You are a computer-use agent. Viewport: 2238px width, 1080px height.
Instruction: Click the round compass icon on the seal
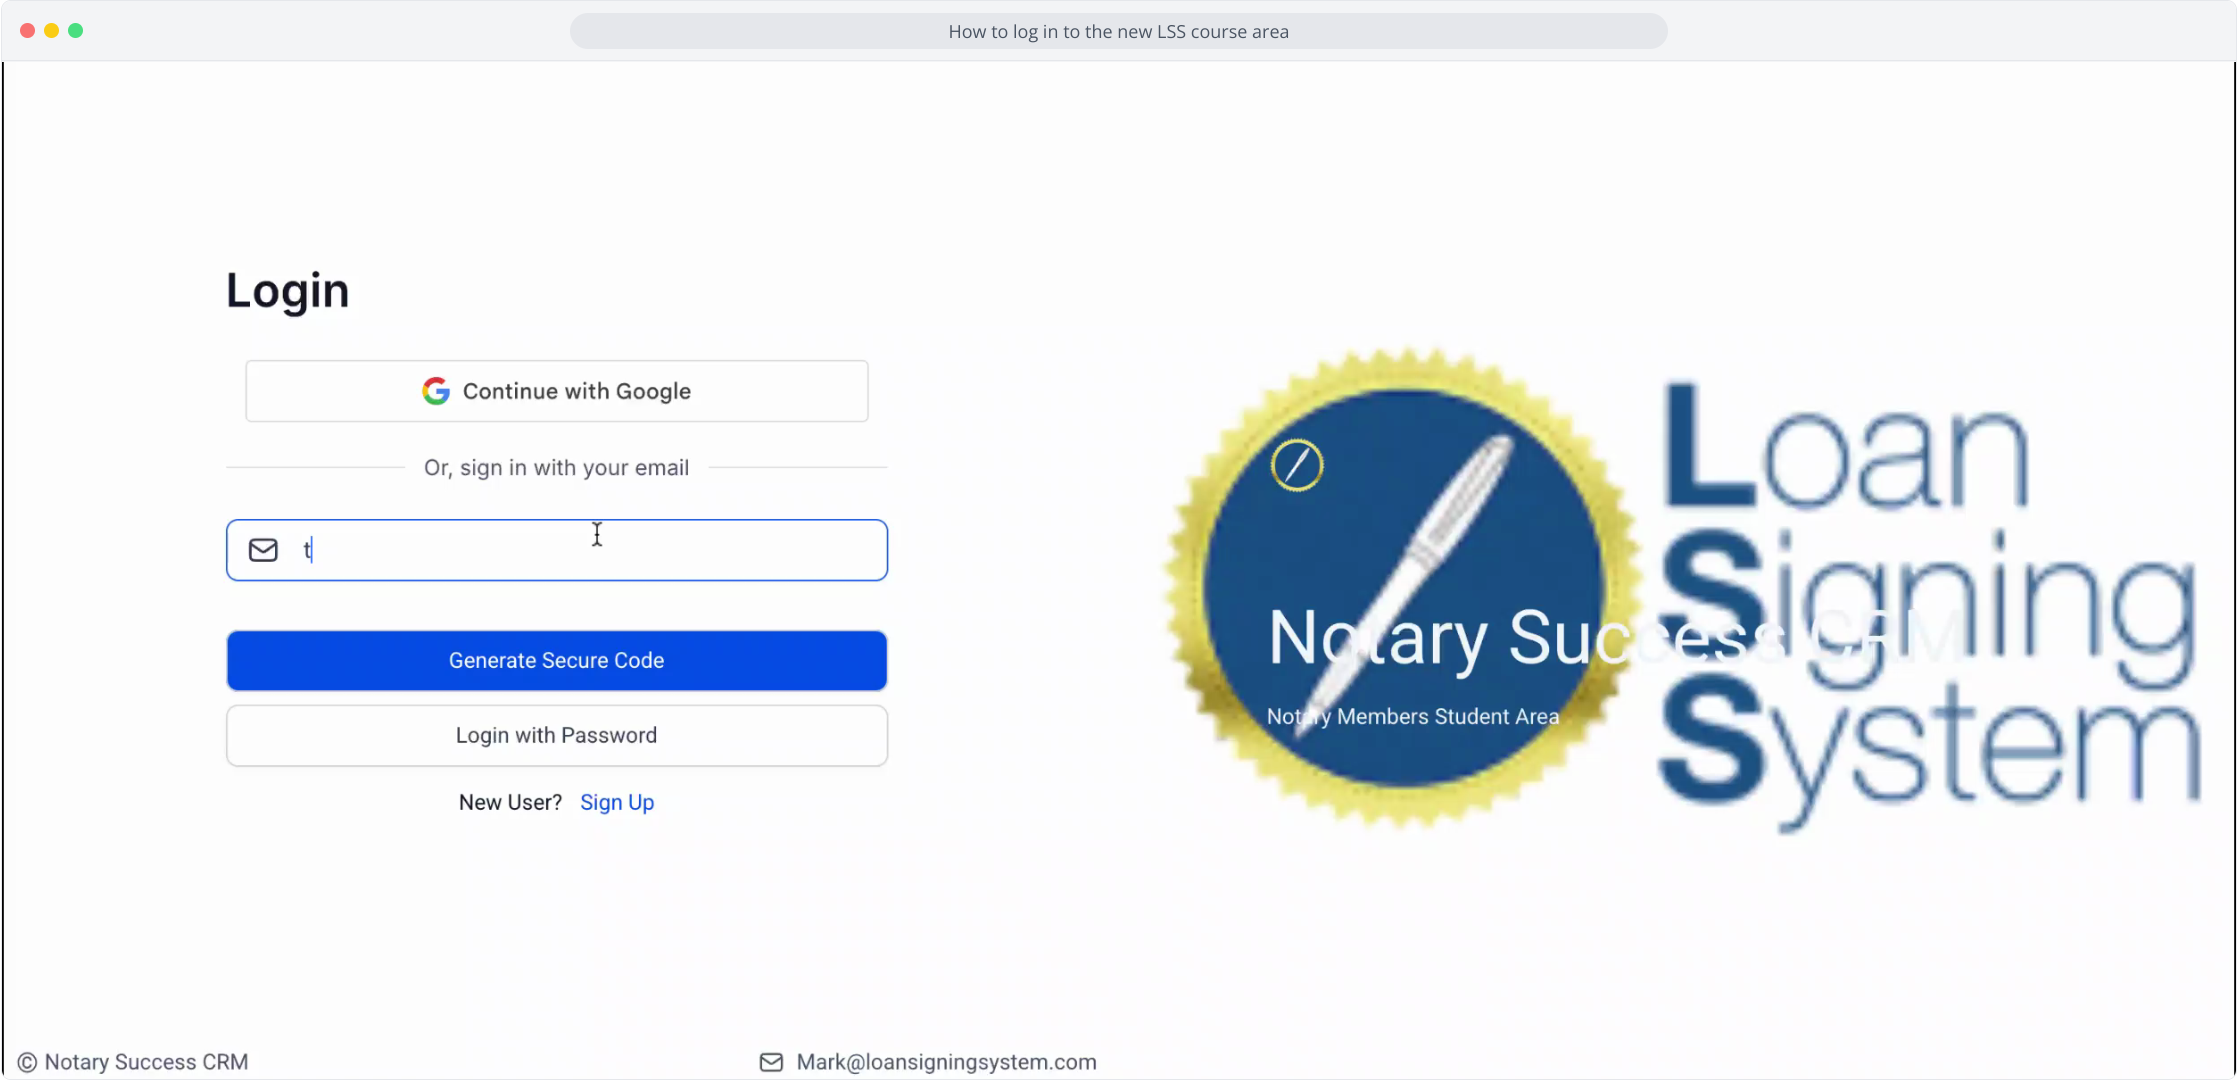click(1297, 465)
